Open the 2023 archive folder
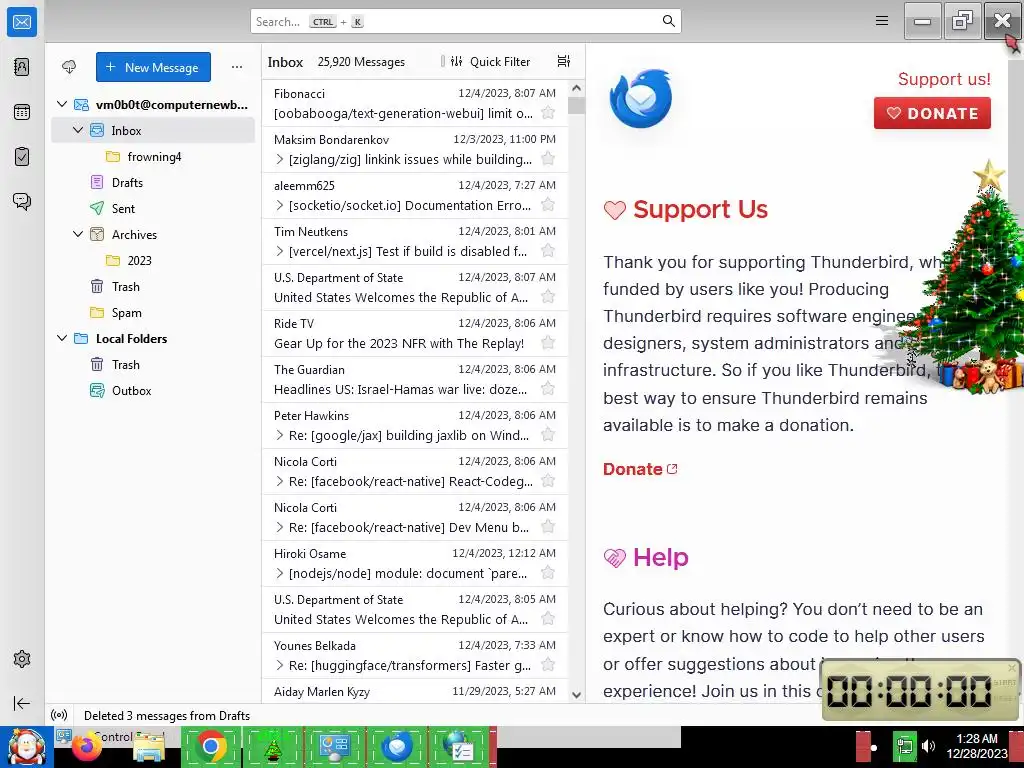Image resolution: width=1024 pixels, height=768 pixels. (153, 261)
